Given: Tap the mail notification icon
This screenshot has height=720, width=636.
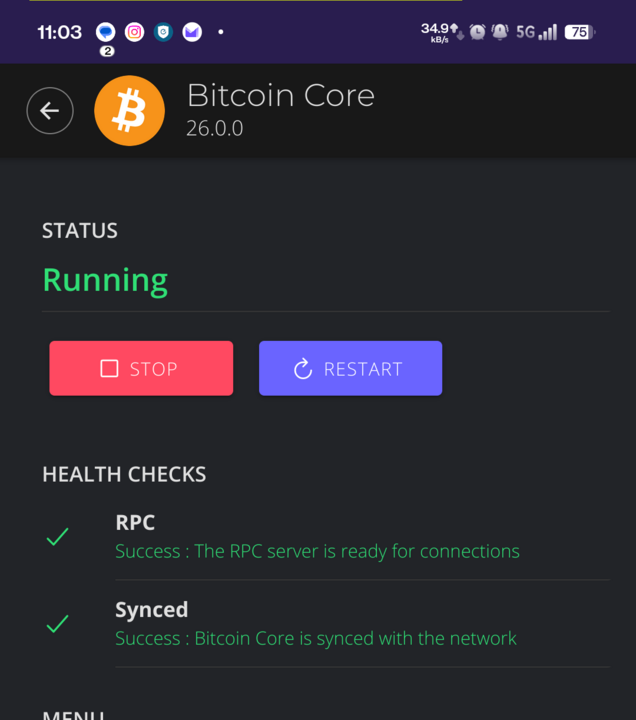Looking at the screenshot, I should point(192,32).
